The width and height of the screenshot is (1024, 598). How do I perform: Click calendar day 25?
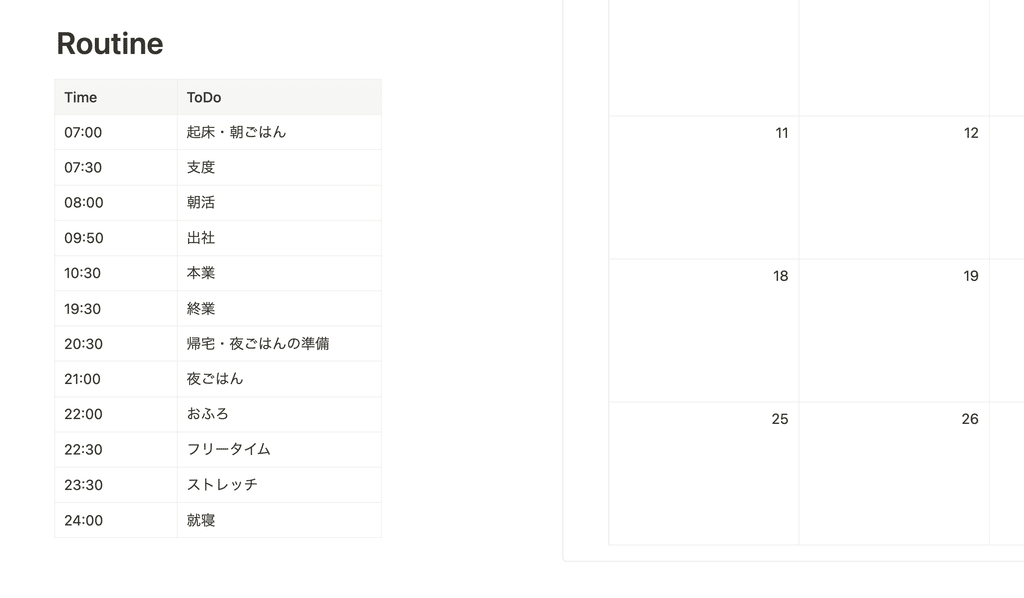(x=703, y=474)
